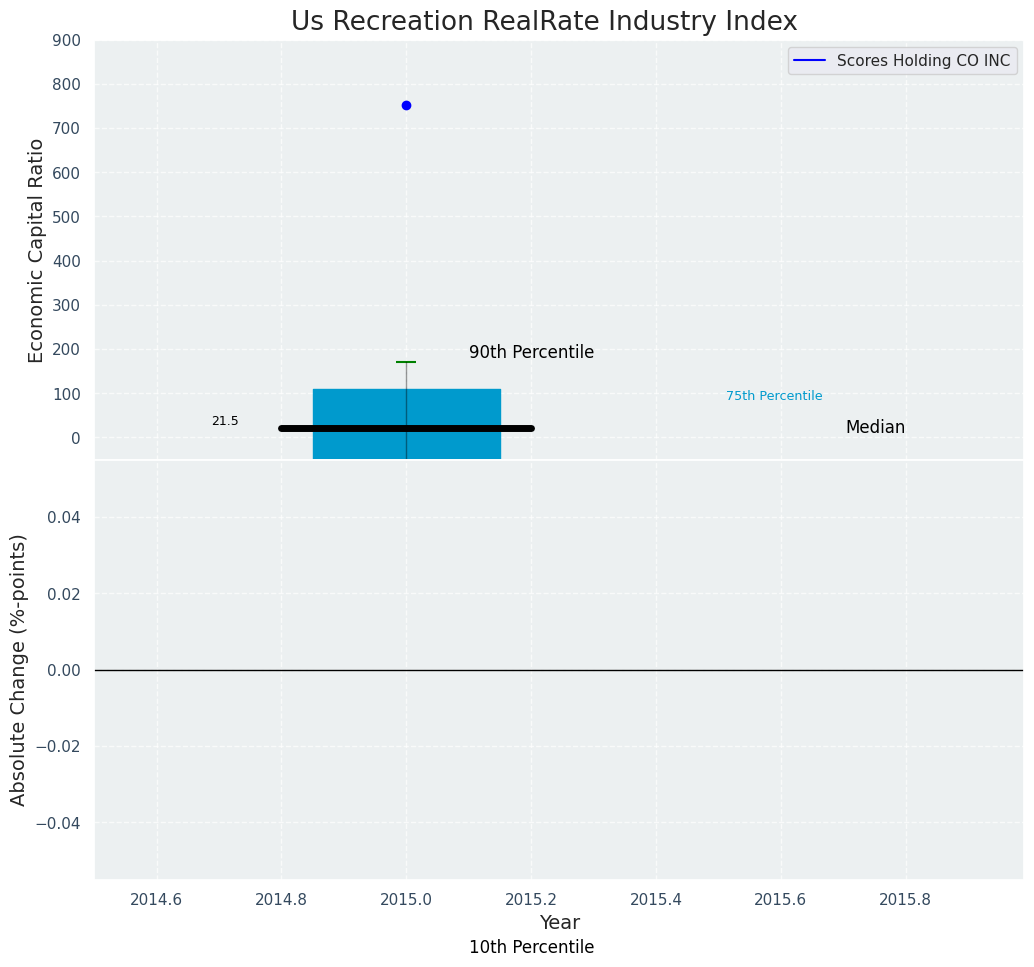Select the 10th Percentile label below the axis
1034x967 pixels.
click(531, 947)
